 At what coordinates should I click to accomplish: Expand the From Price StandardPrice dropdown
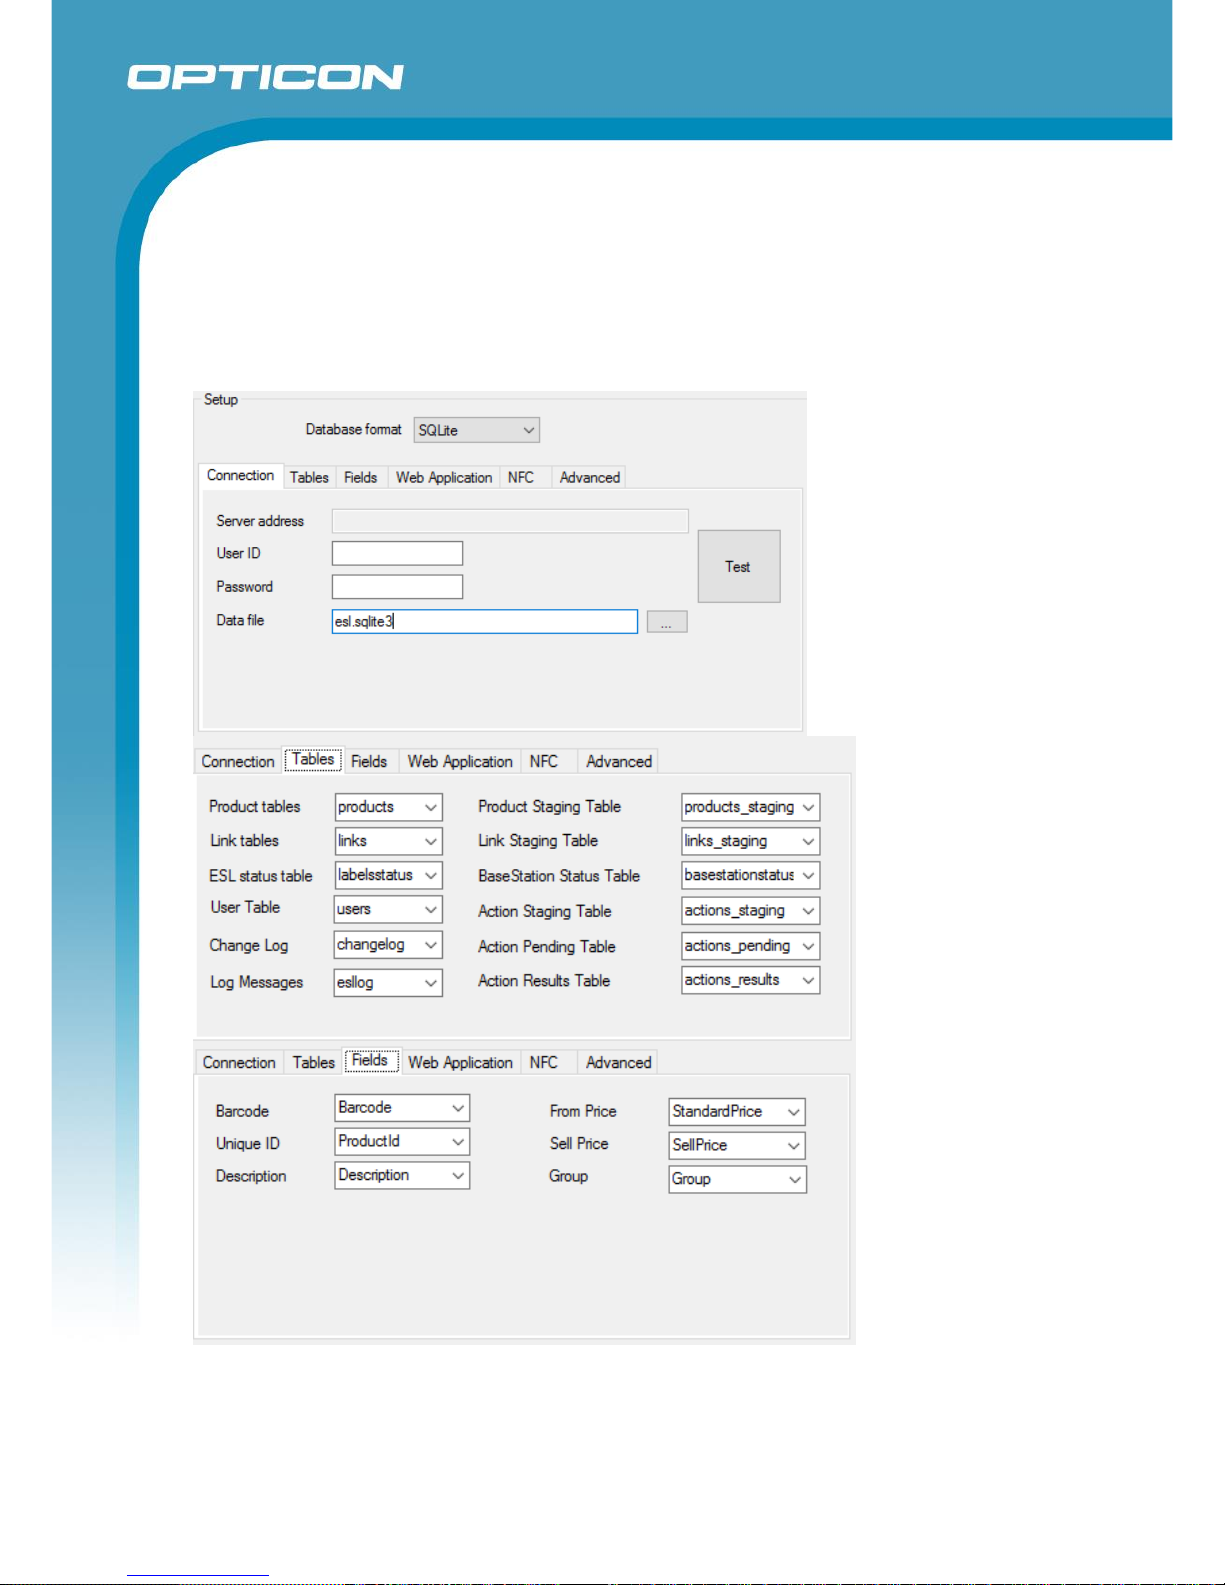[x=738, y=1112]
